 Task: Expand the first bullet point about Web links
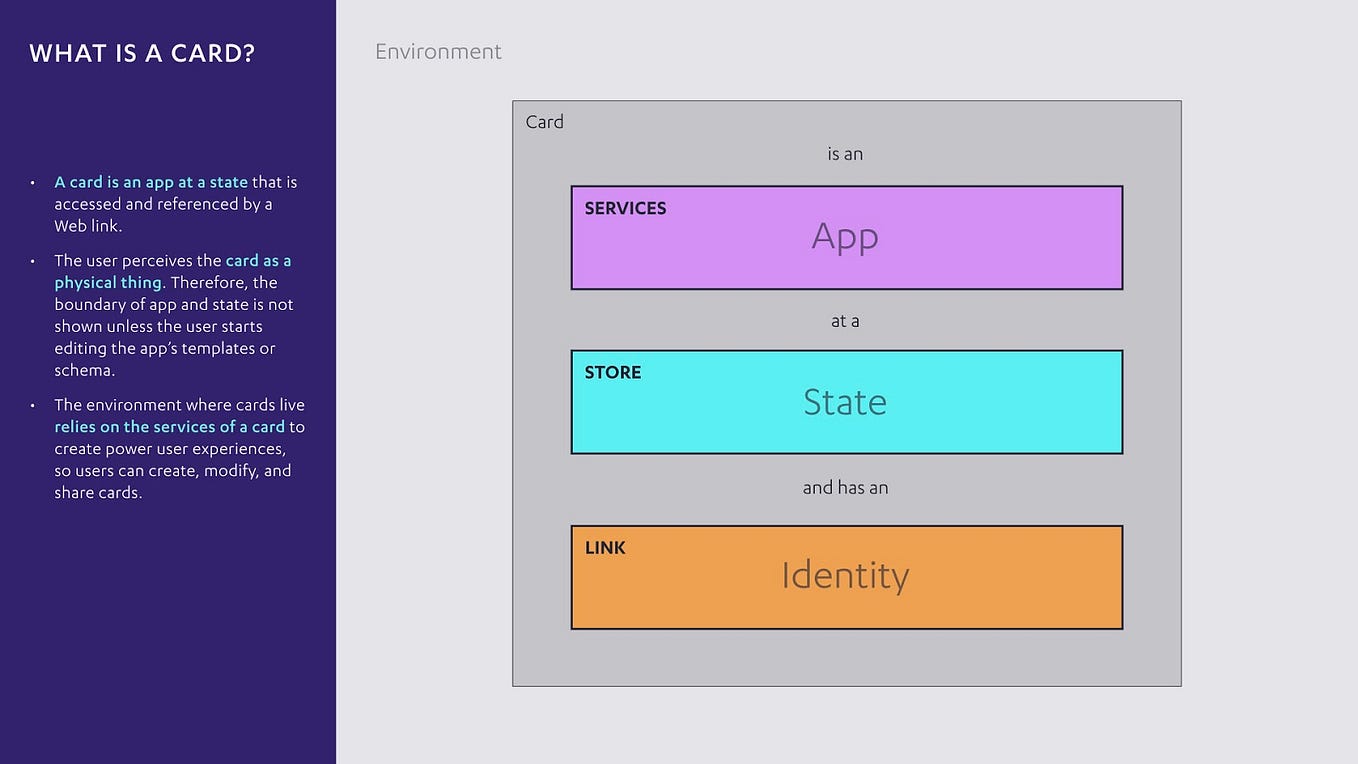[175, 203]
